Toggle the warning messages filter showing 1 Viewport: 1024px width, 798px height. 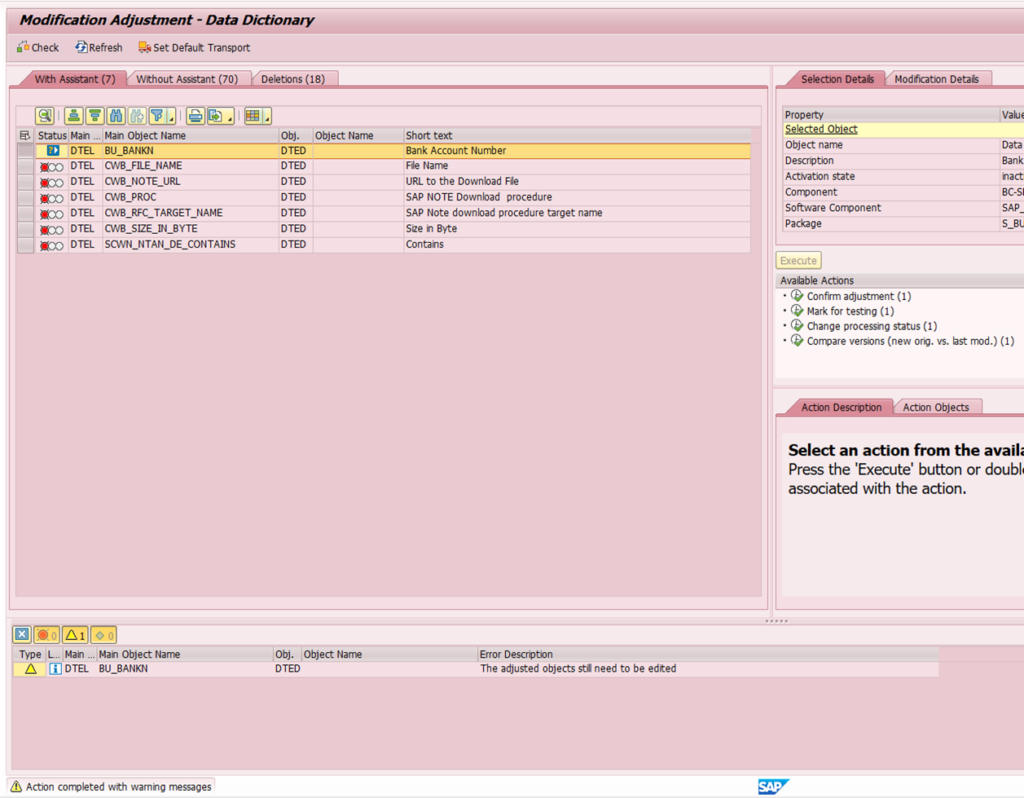pos(75,635)
